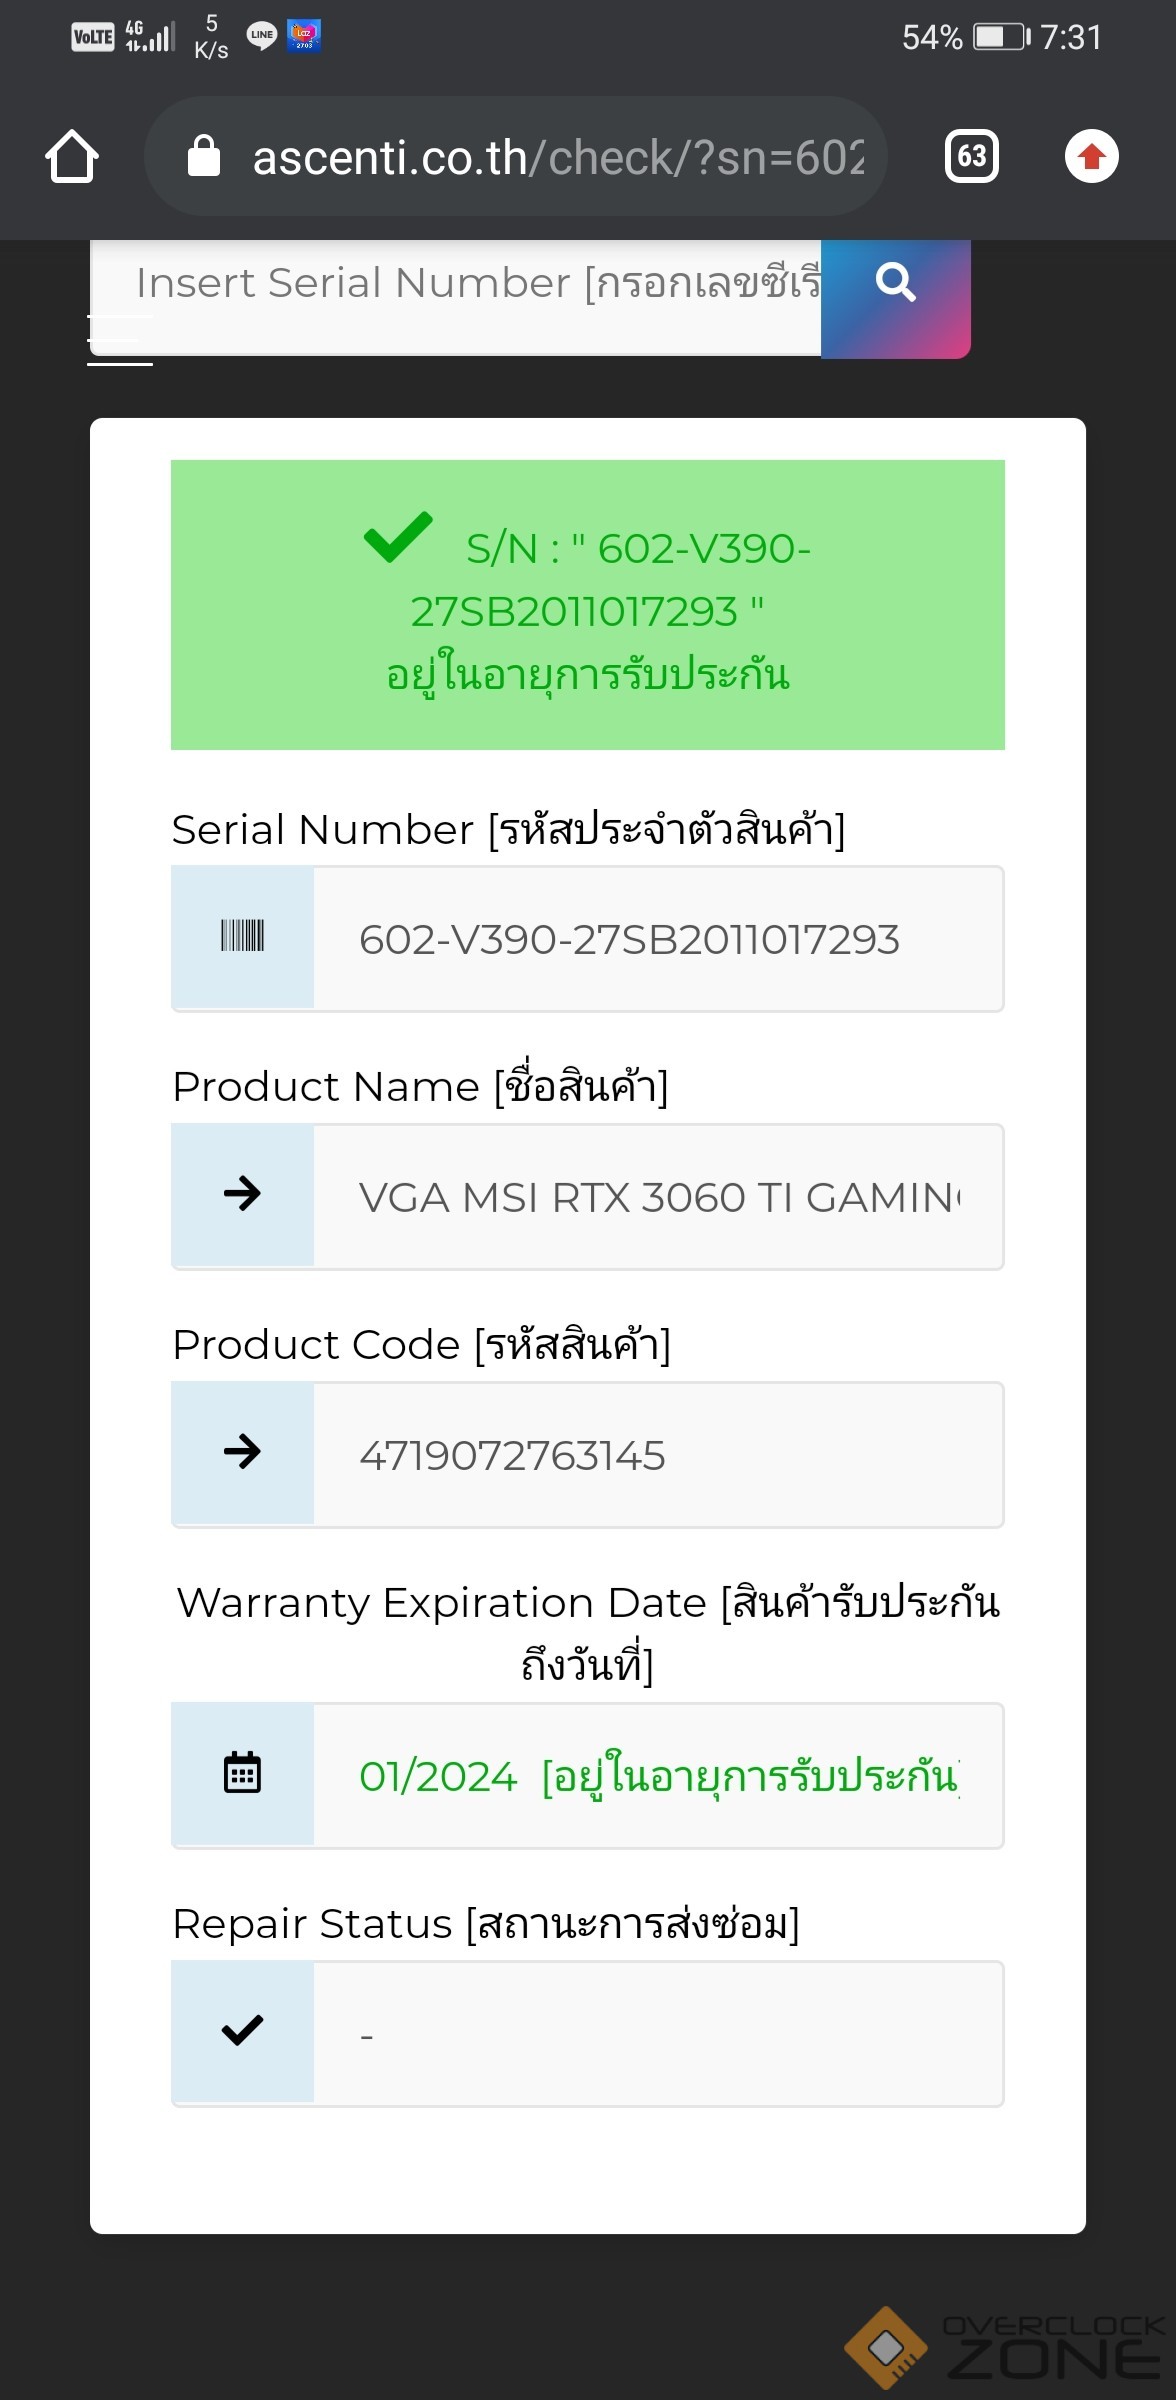
Task: Tap the VGA MSI RTX 3060 product name field
Action: (x=657, y=1197)
